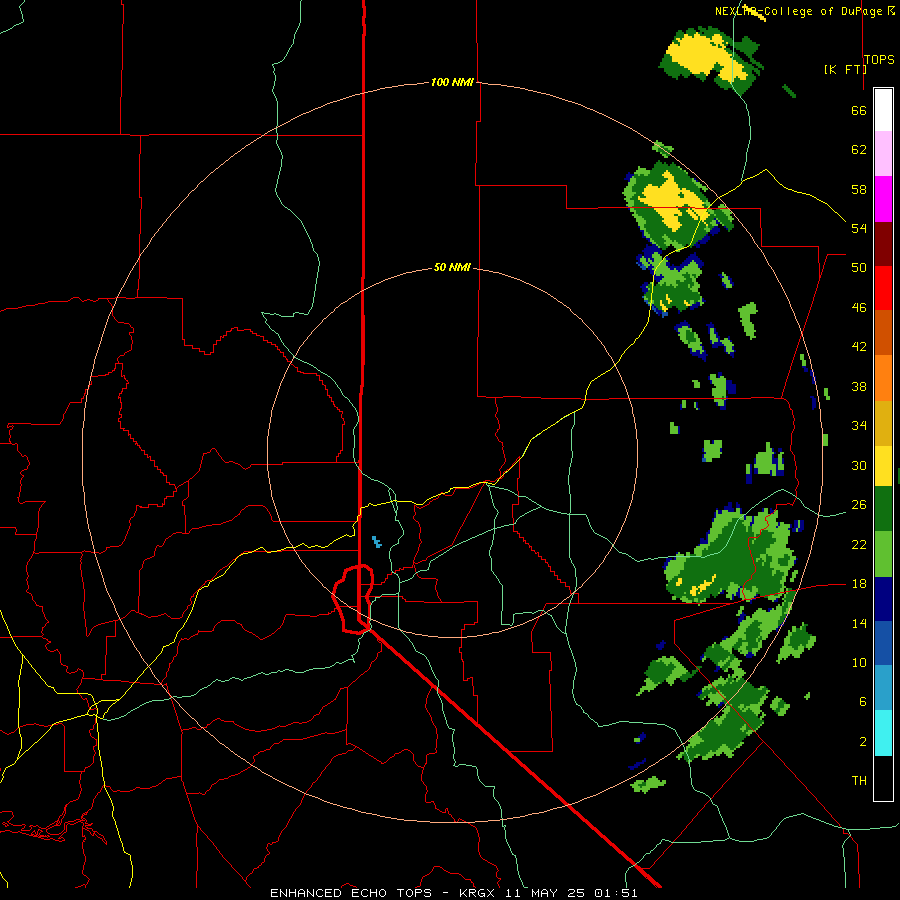This screenshot has height=900, width=900.
Task: Click the 50 NMI range ring label
Action: pos(452,267)
